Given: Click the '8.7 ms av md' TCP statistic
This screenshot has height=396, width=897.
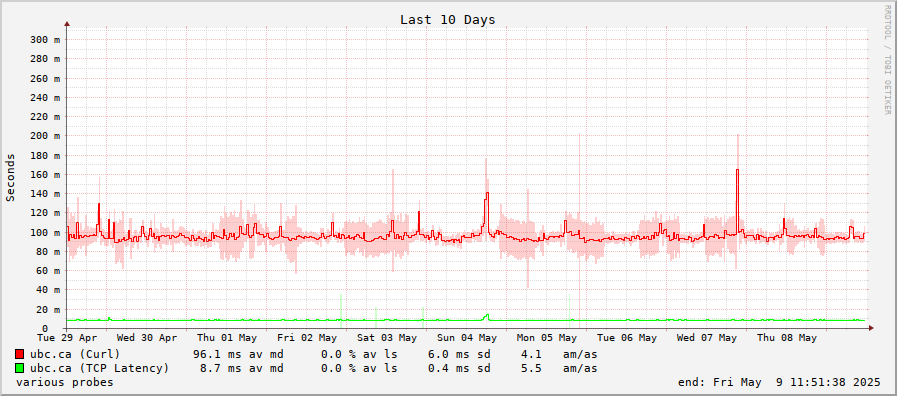Looking at the screenshot, I should pyautogui.click(x=241, y=368).
